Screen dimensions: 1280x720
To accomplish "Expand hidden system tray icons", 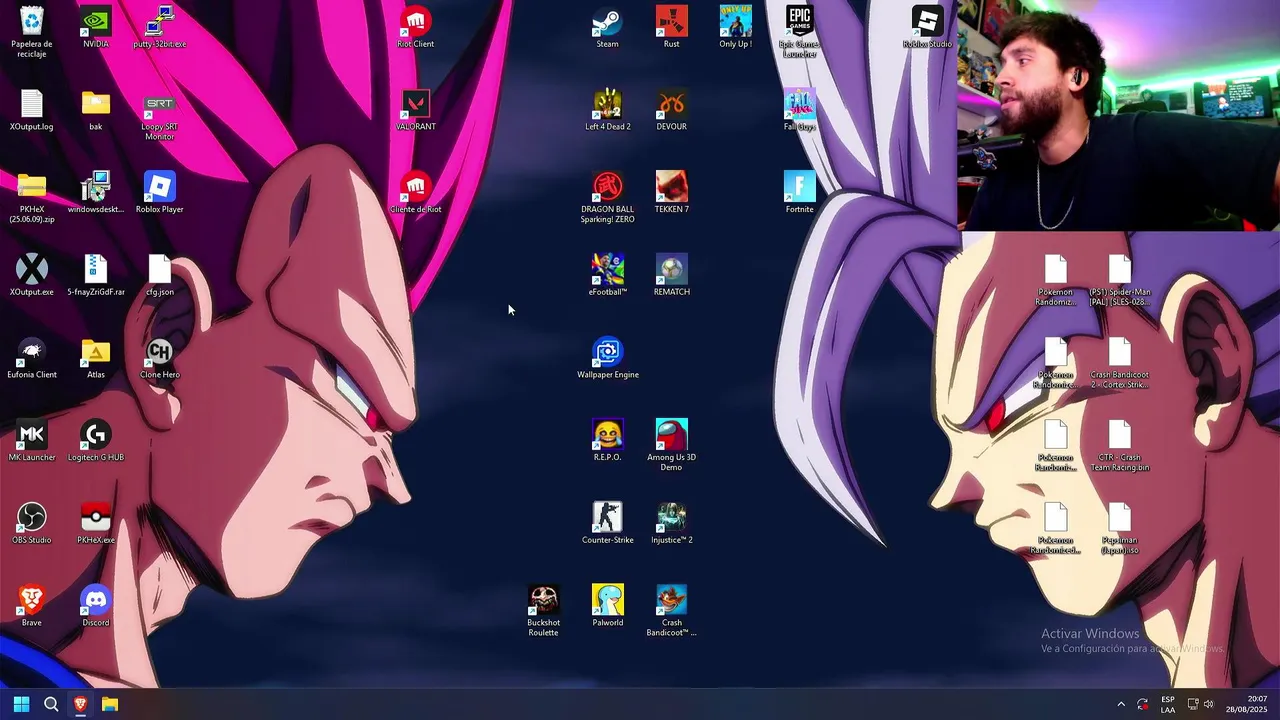I will coord(1121,704).
